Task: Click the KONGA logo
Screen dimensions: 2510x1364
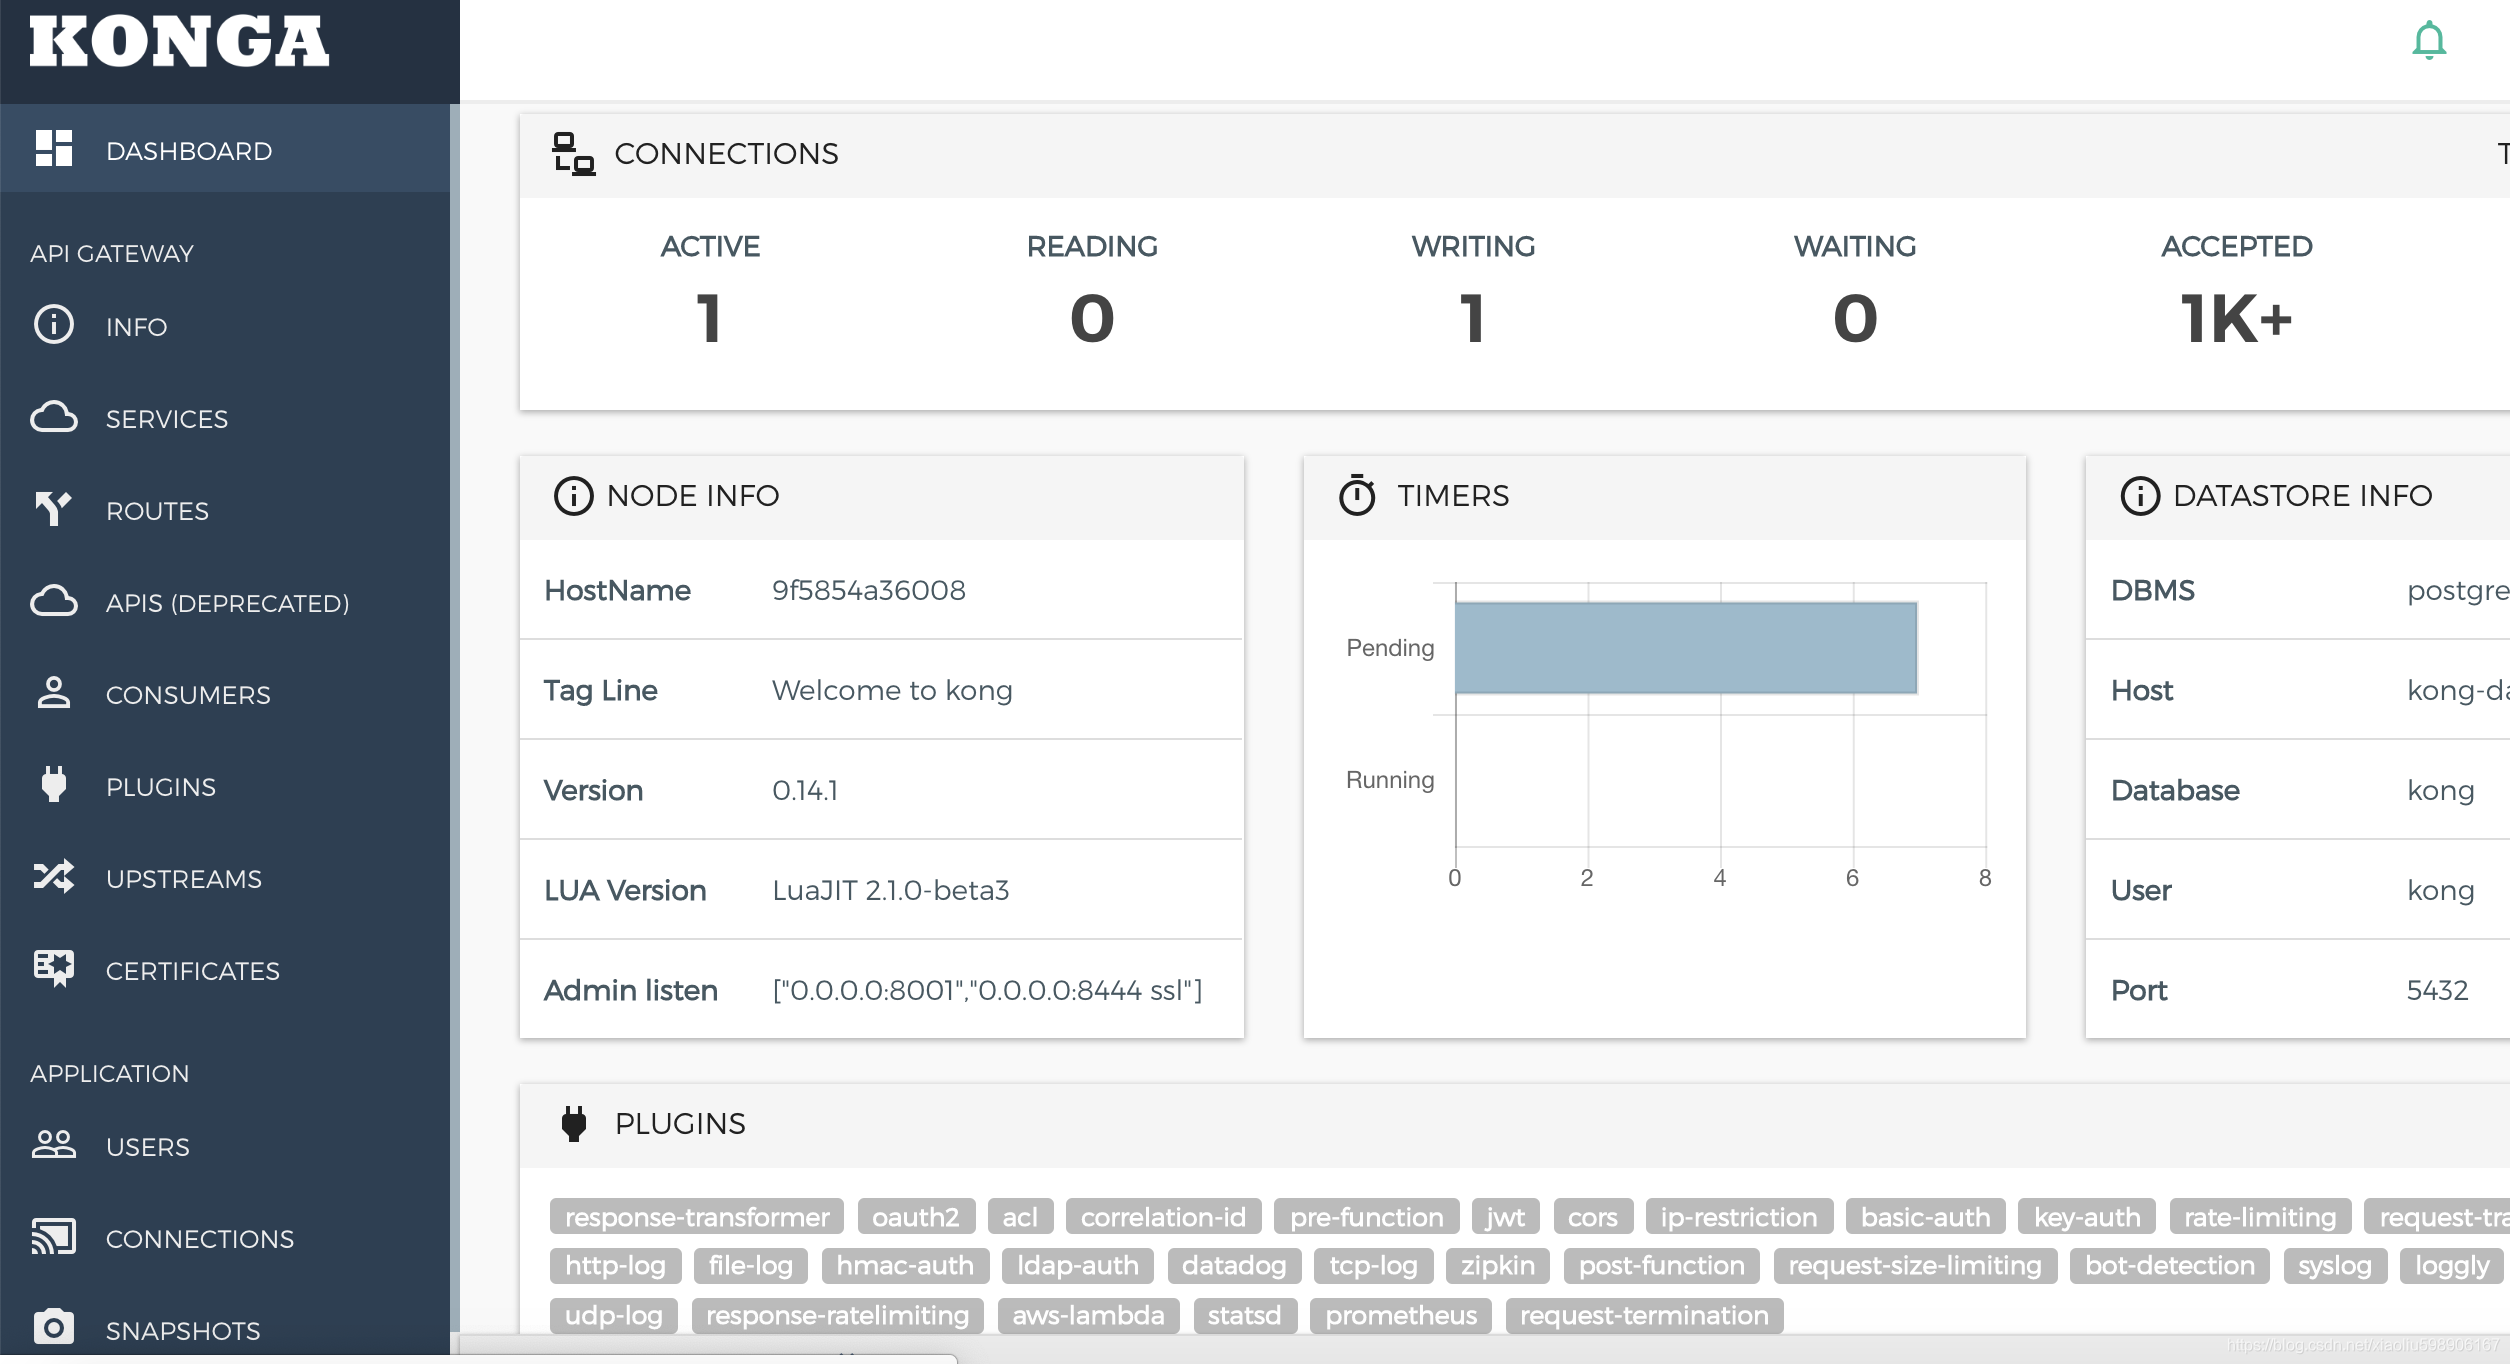Action: tap(179, 42)
